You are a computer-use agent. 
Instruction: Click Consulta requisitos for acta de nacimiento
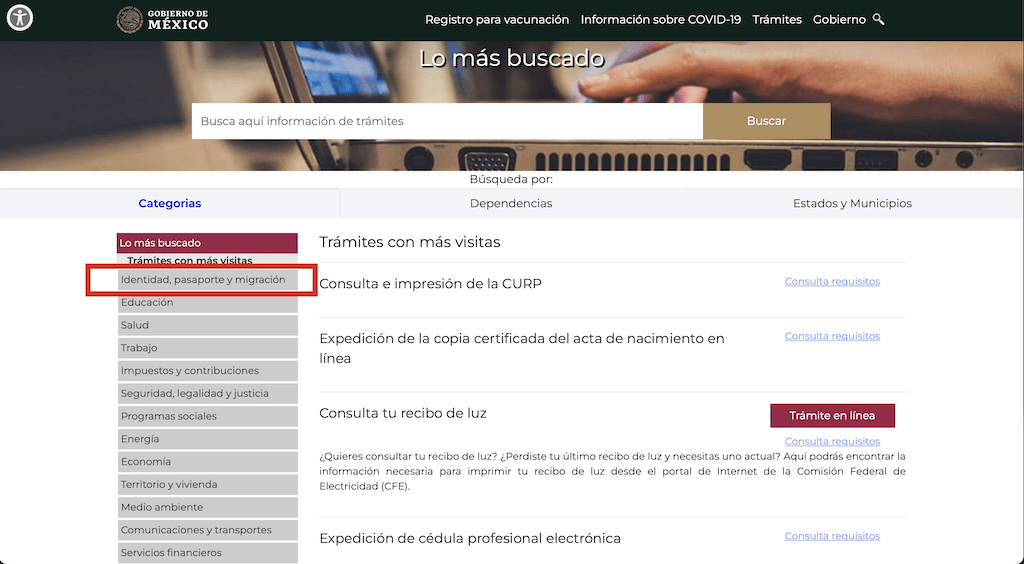click(x=832, y=336)
